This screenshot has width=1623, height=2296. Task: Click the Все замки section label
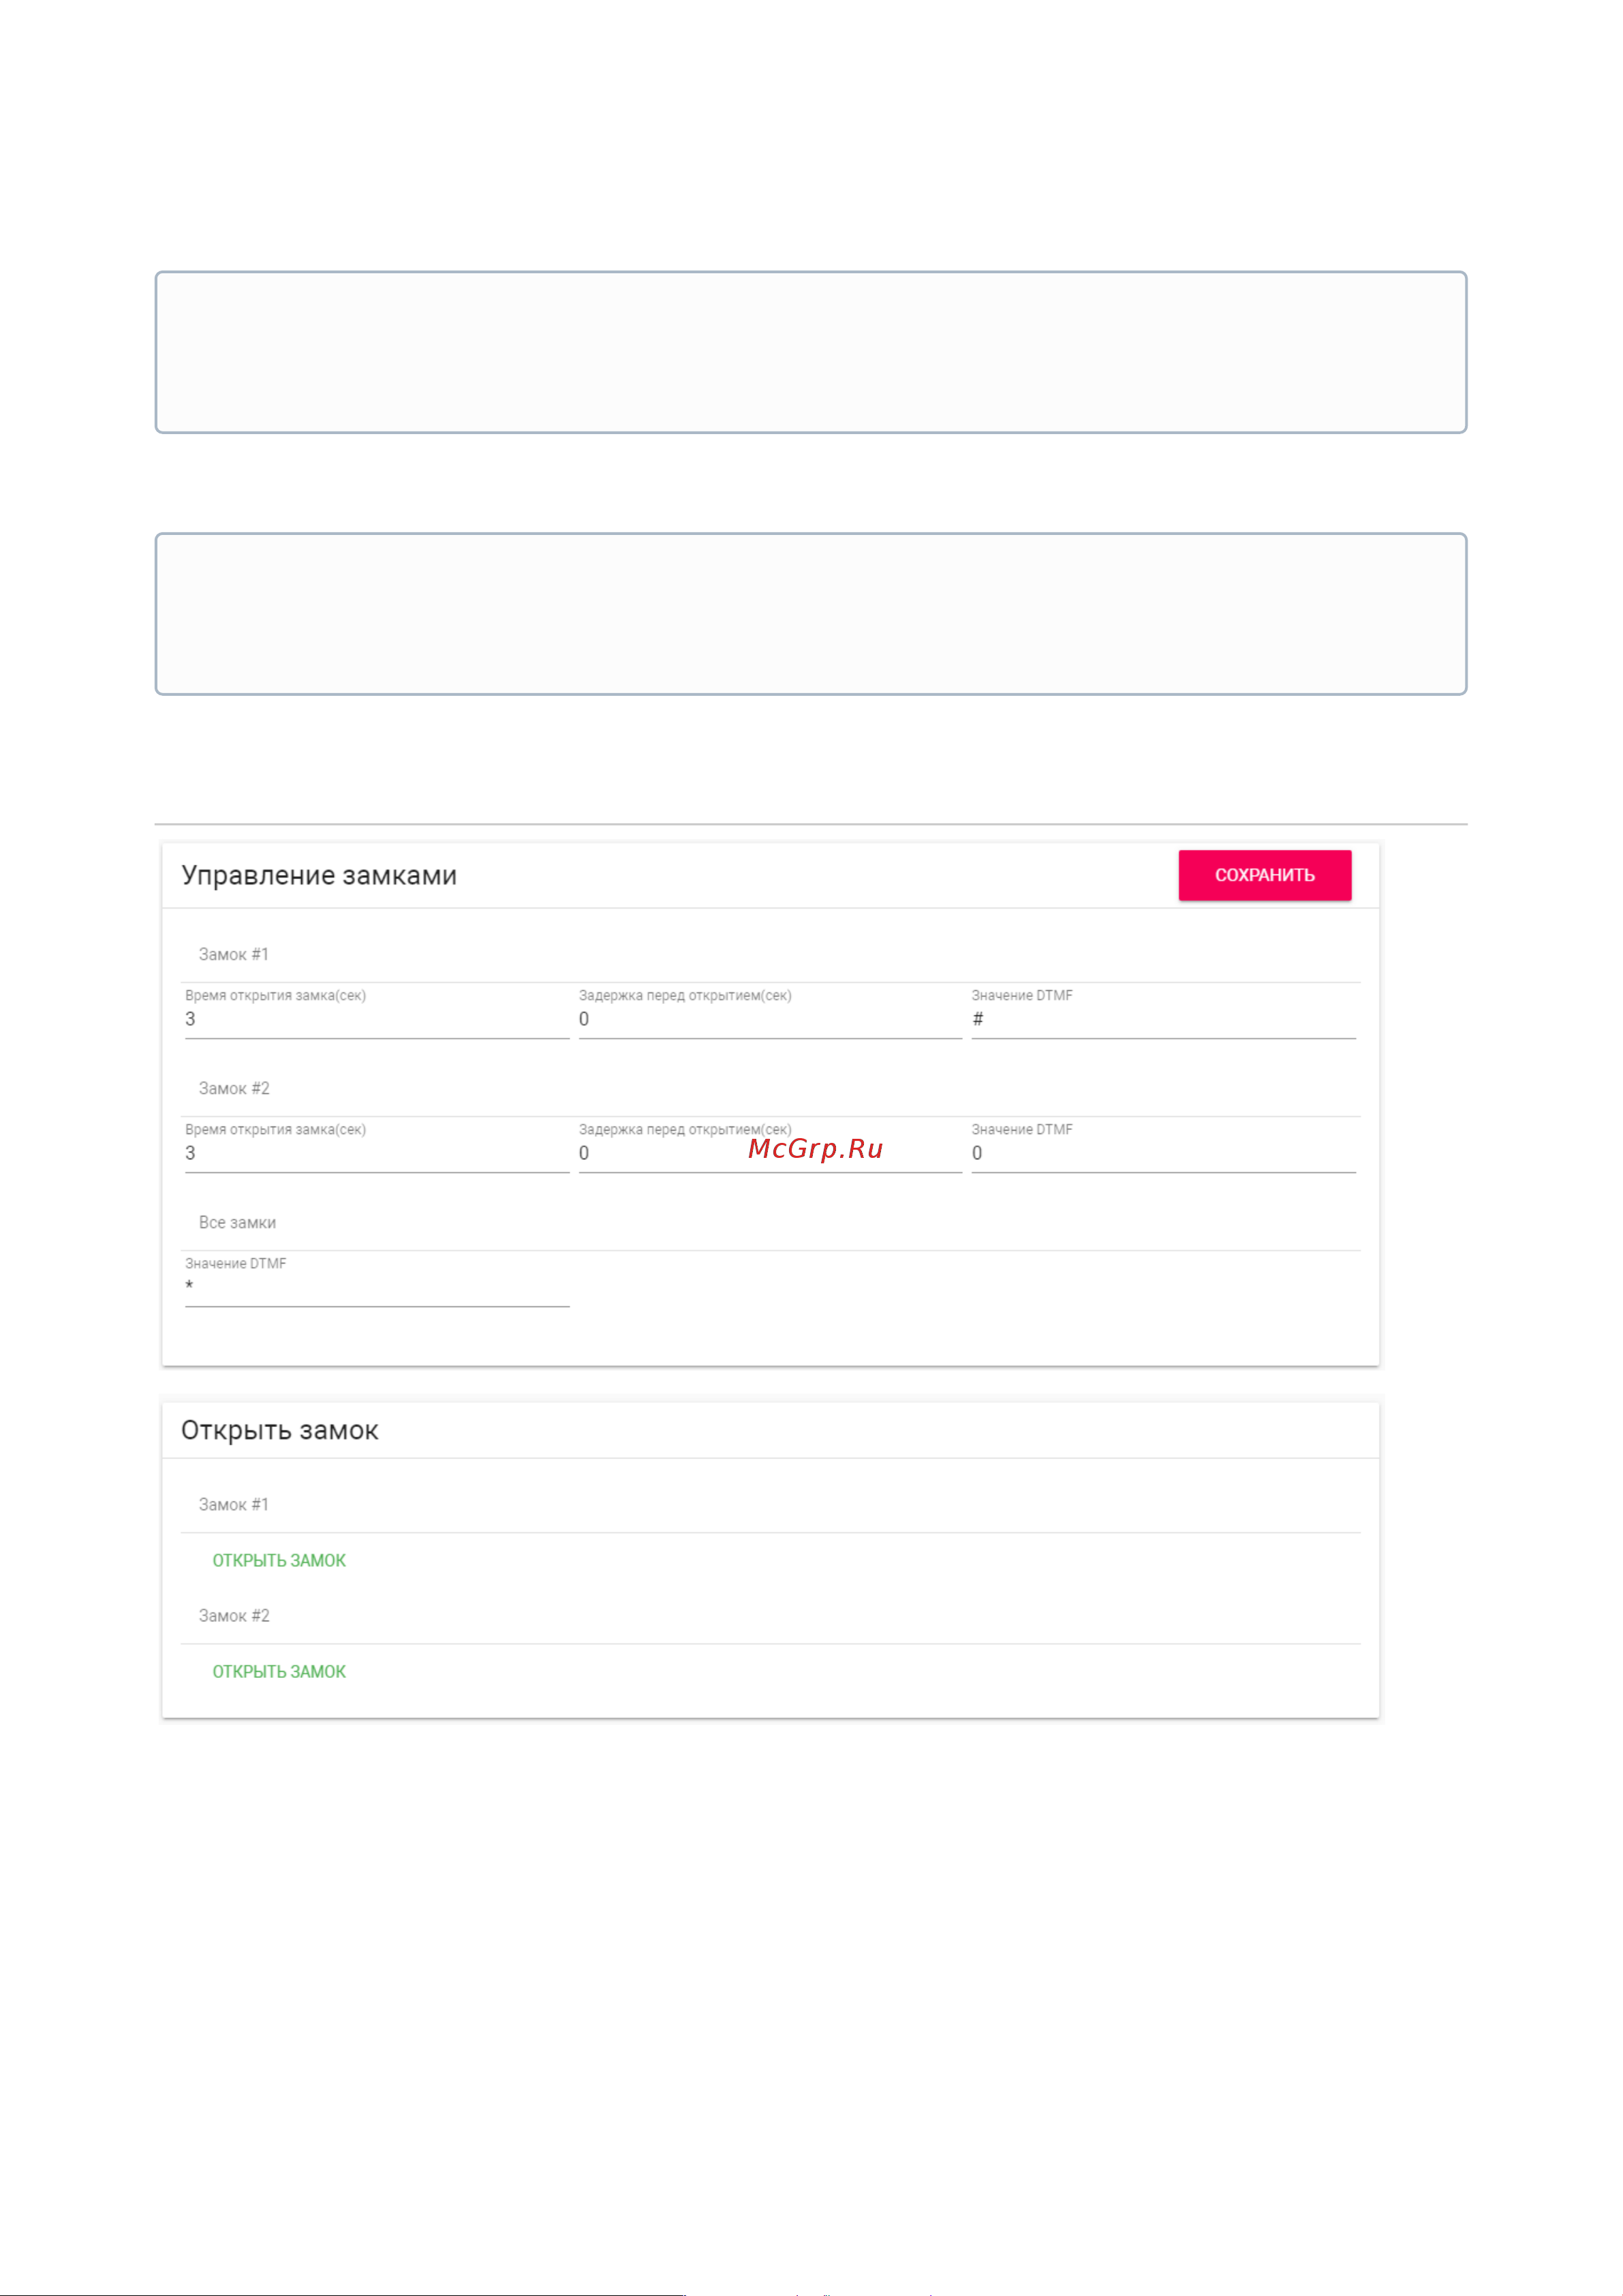pos(237,1222)
